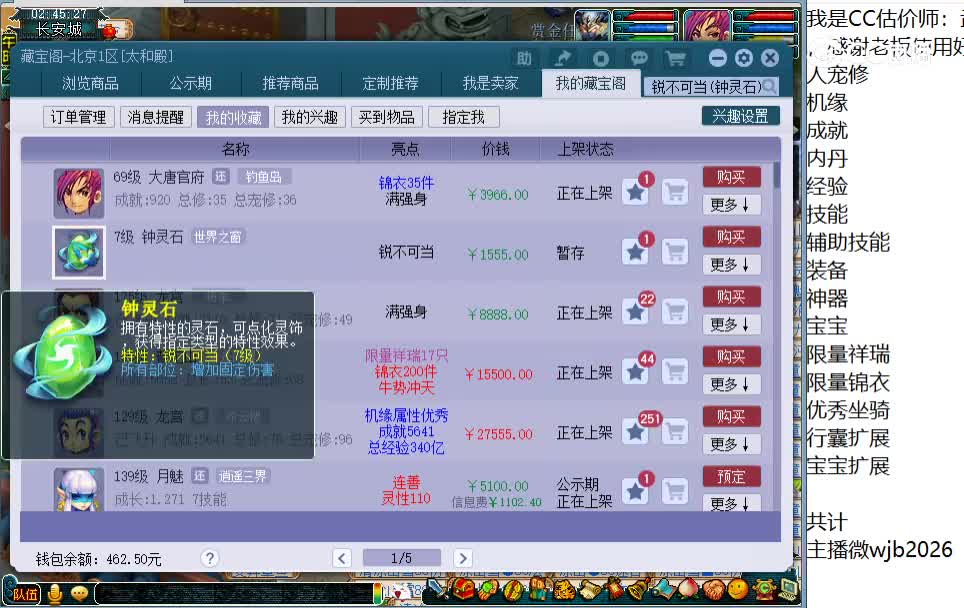
Task: Toggle favorite star on ¥15500.00 row
Action: [635, 371]
